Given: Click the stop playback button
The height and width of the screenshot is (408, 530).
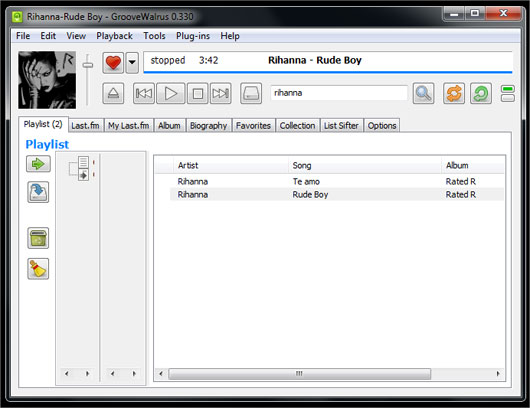Looking at the screenshot, I should 198,93.
